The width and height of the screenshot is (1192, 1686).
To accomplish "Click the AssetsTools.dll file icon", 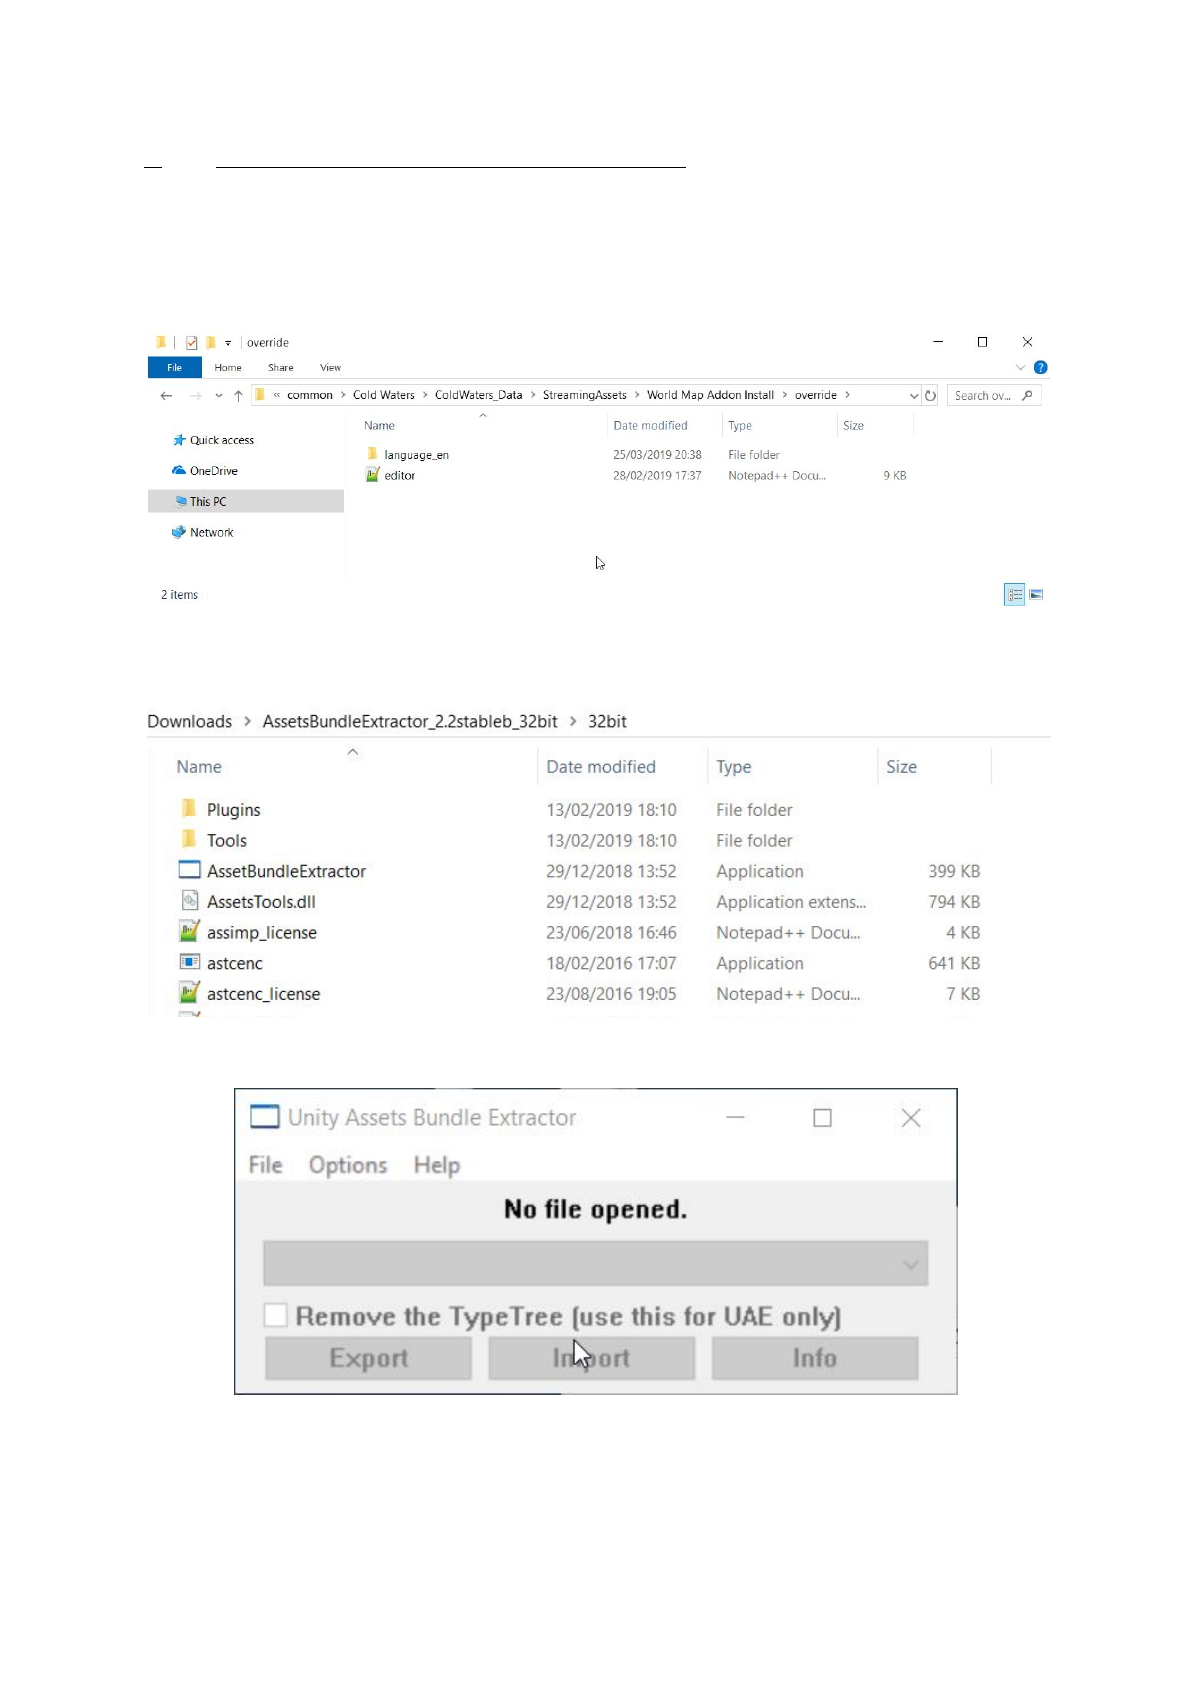I will (x=189, y=901).
